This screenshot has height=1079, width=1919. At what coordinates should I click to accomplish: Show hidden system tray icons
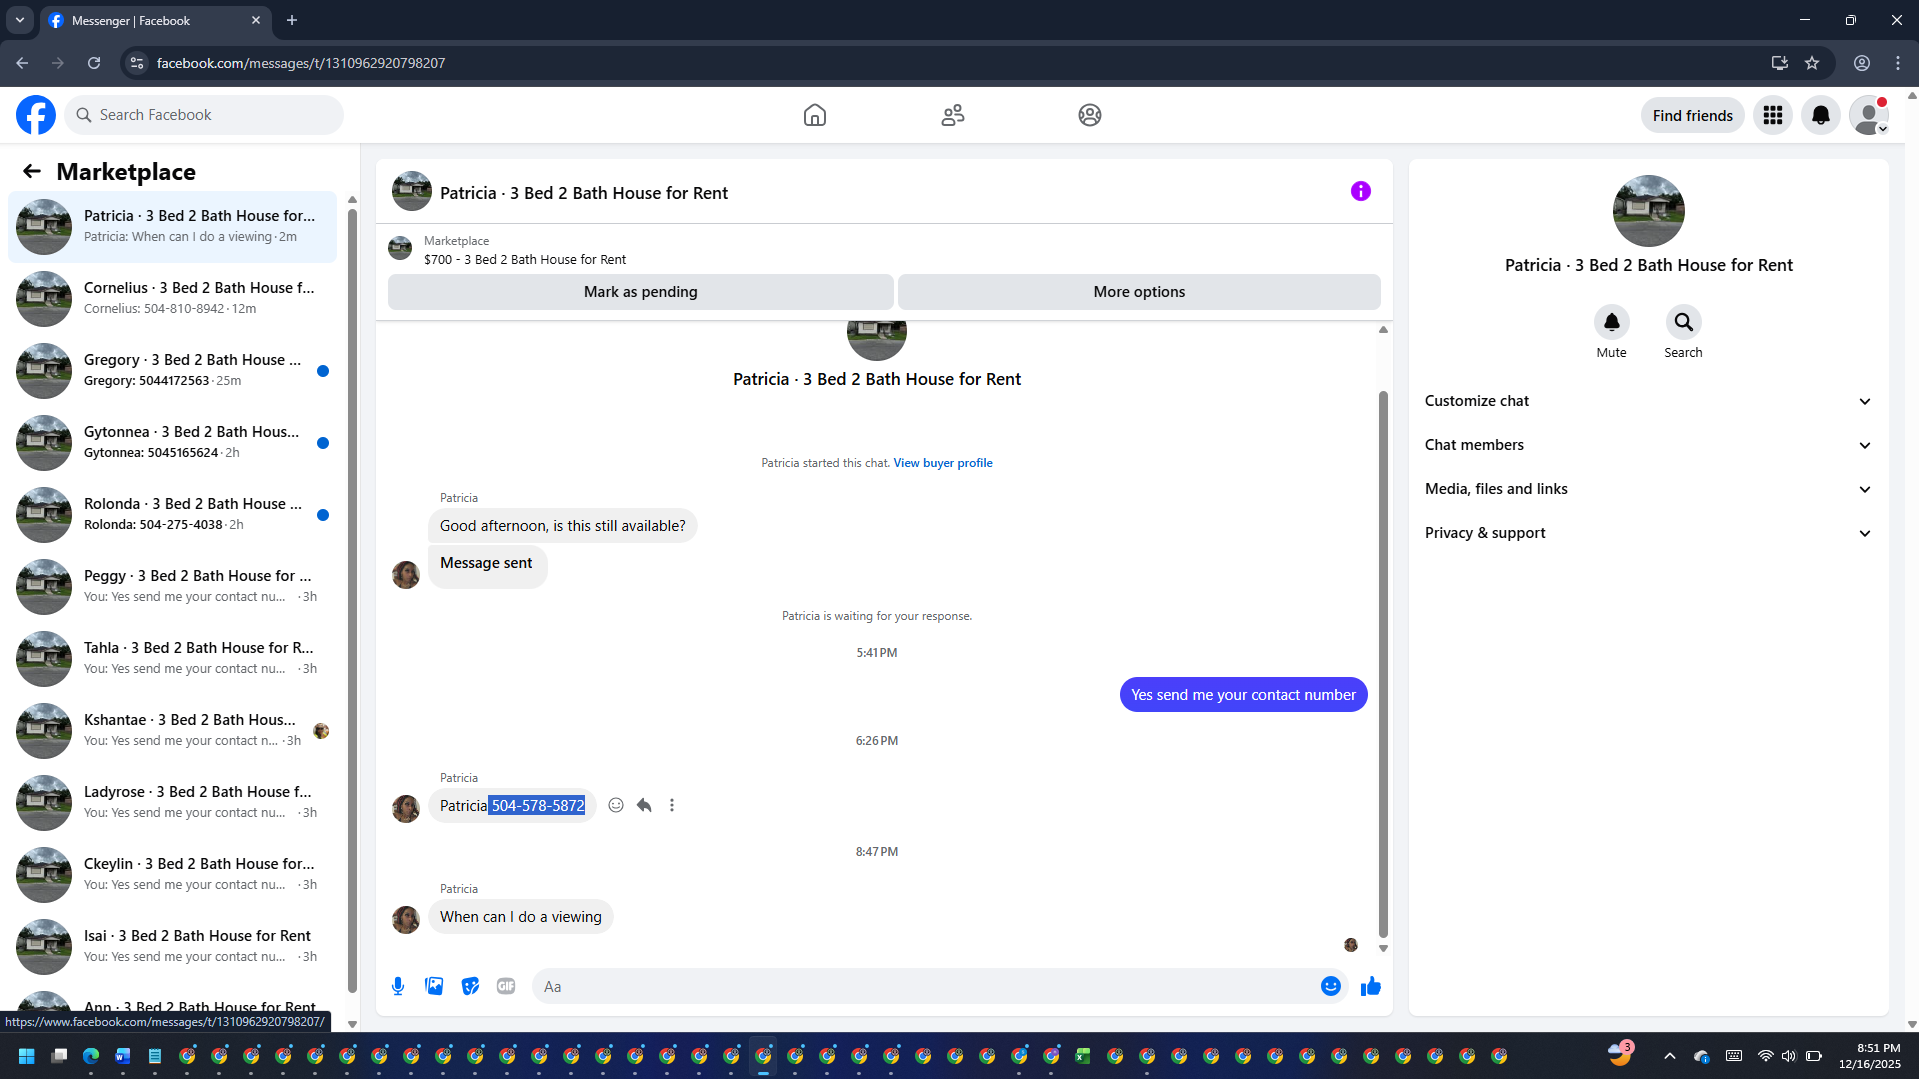pos(1670,1056)
